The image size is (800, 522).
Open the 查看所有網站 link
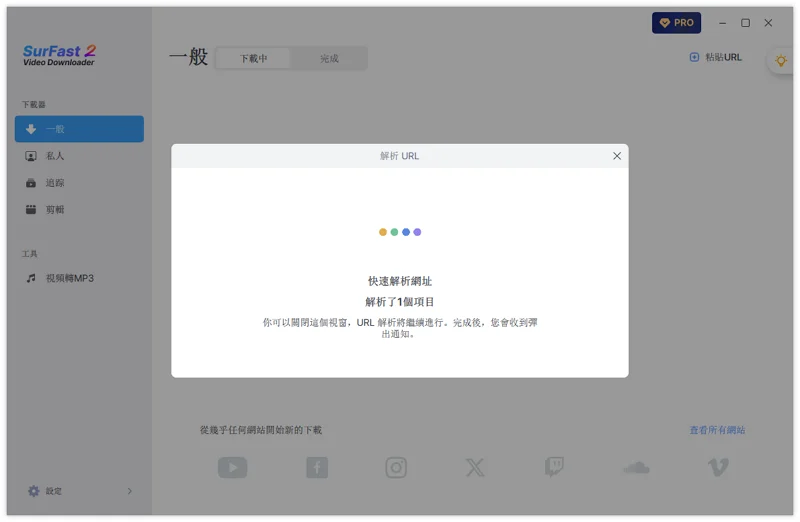(x=717, y=430)
